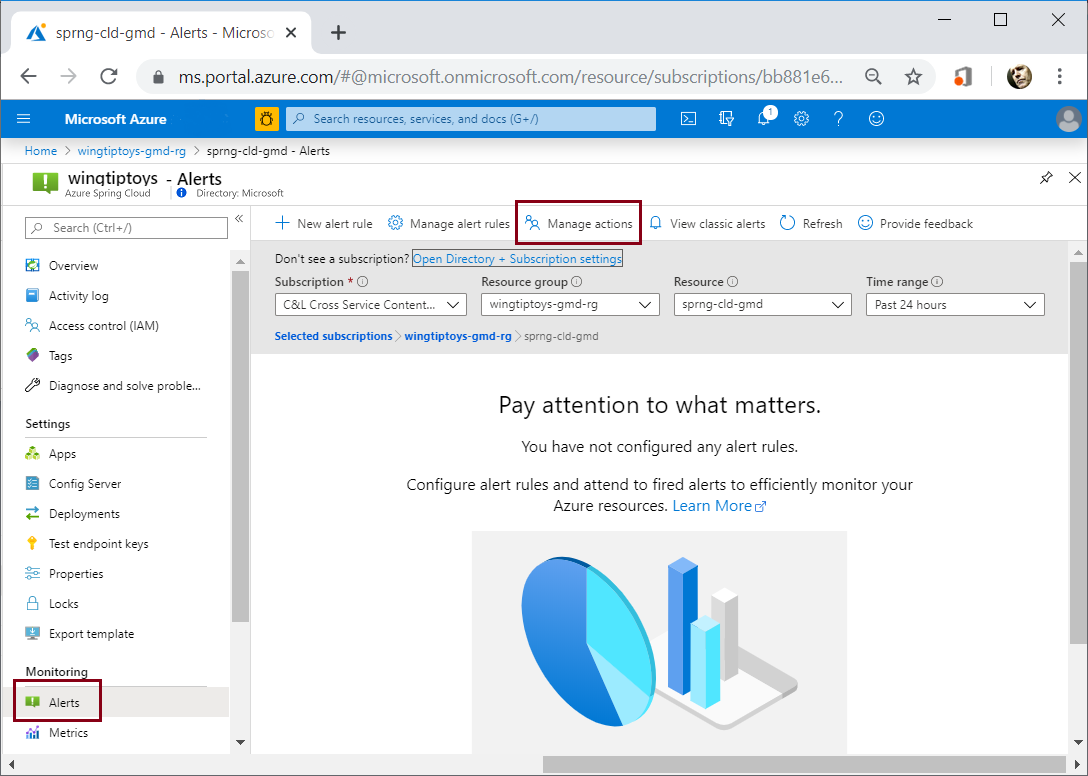
Task: Open the Time range dropdown
Action: point(955,305)
